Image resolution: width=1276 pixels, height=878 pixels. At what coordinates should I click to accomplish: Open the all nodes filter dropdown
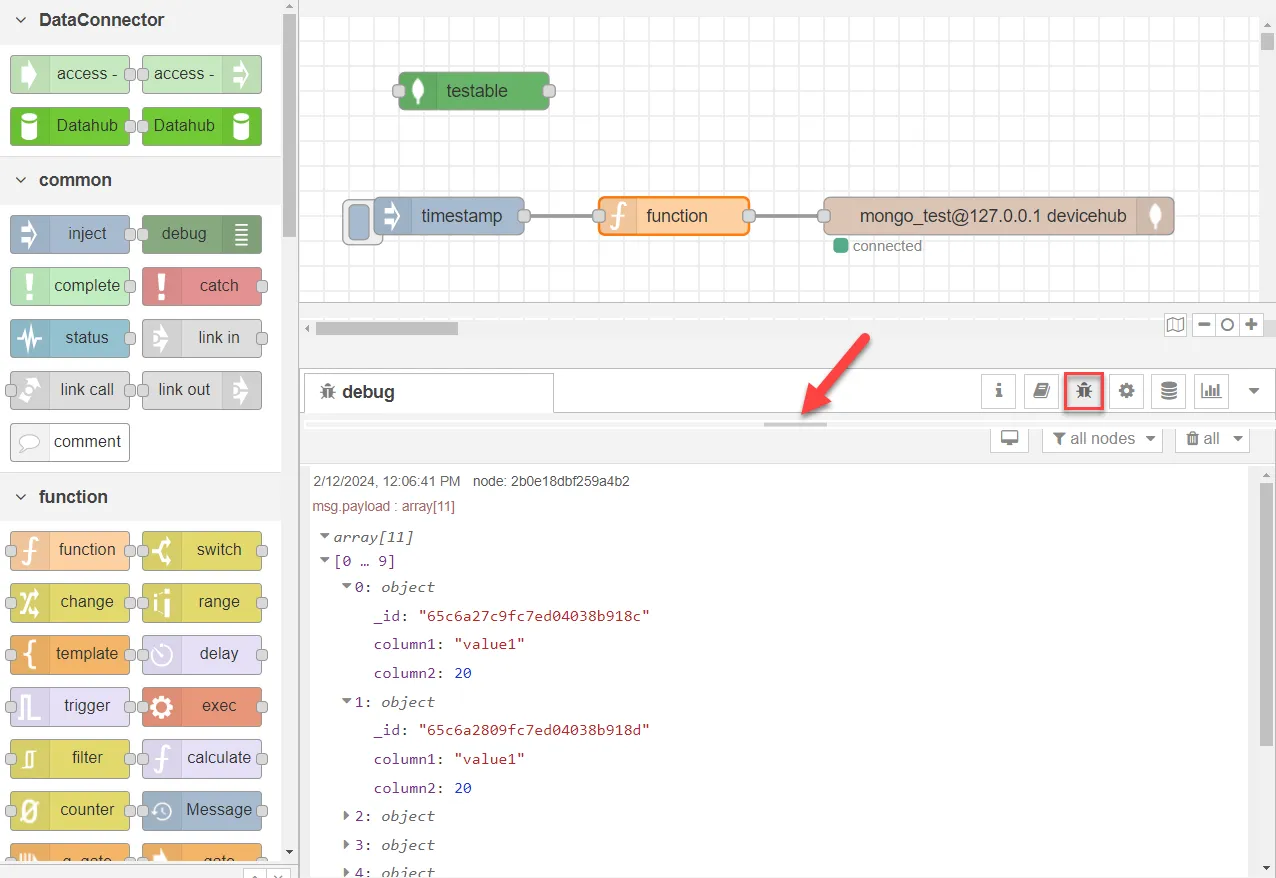point(1102,438)
